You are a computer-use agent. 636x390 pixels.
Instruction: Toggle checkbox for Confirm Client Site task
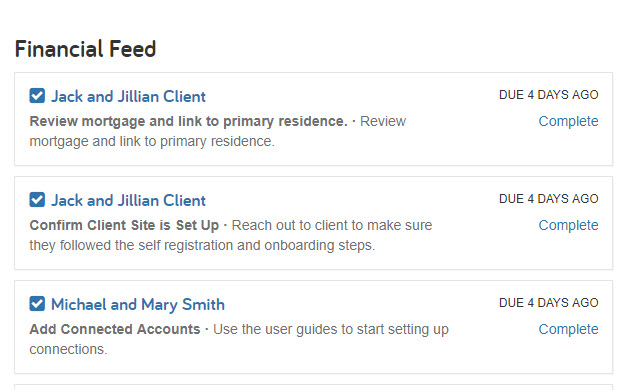tap(37, 200)
